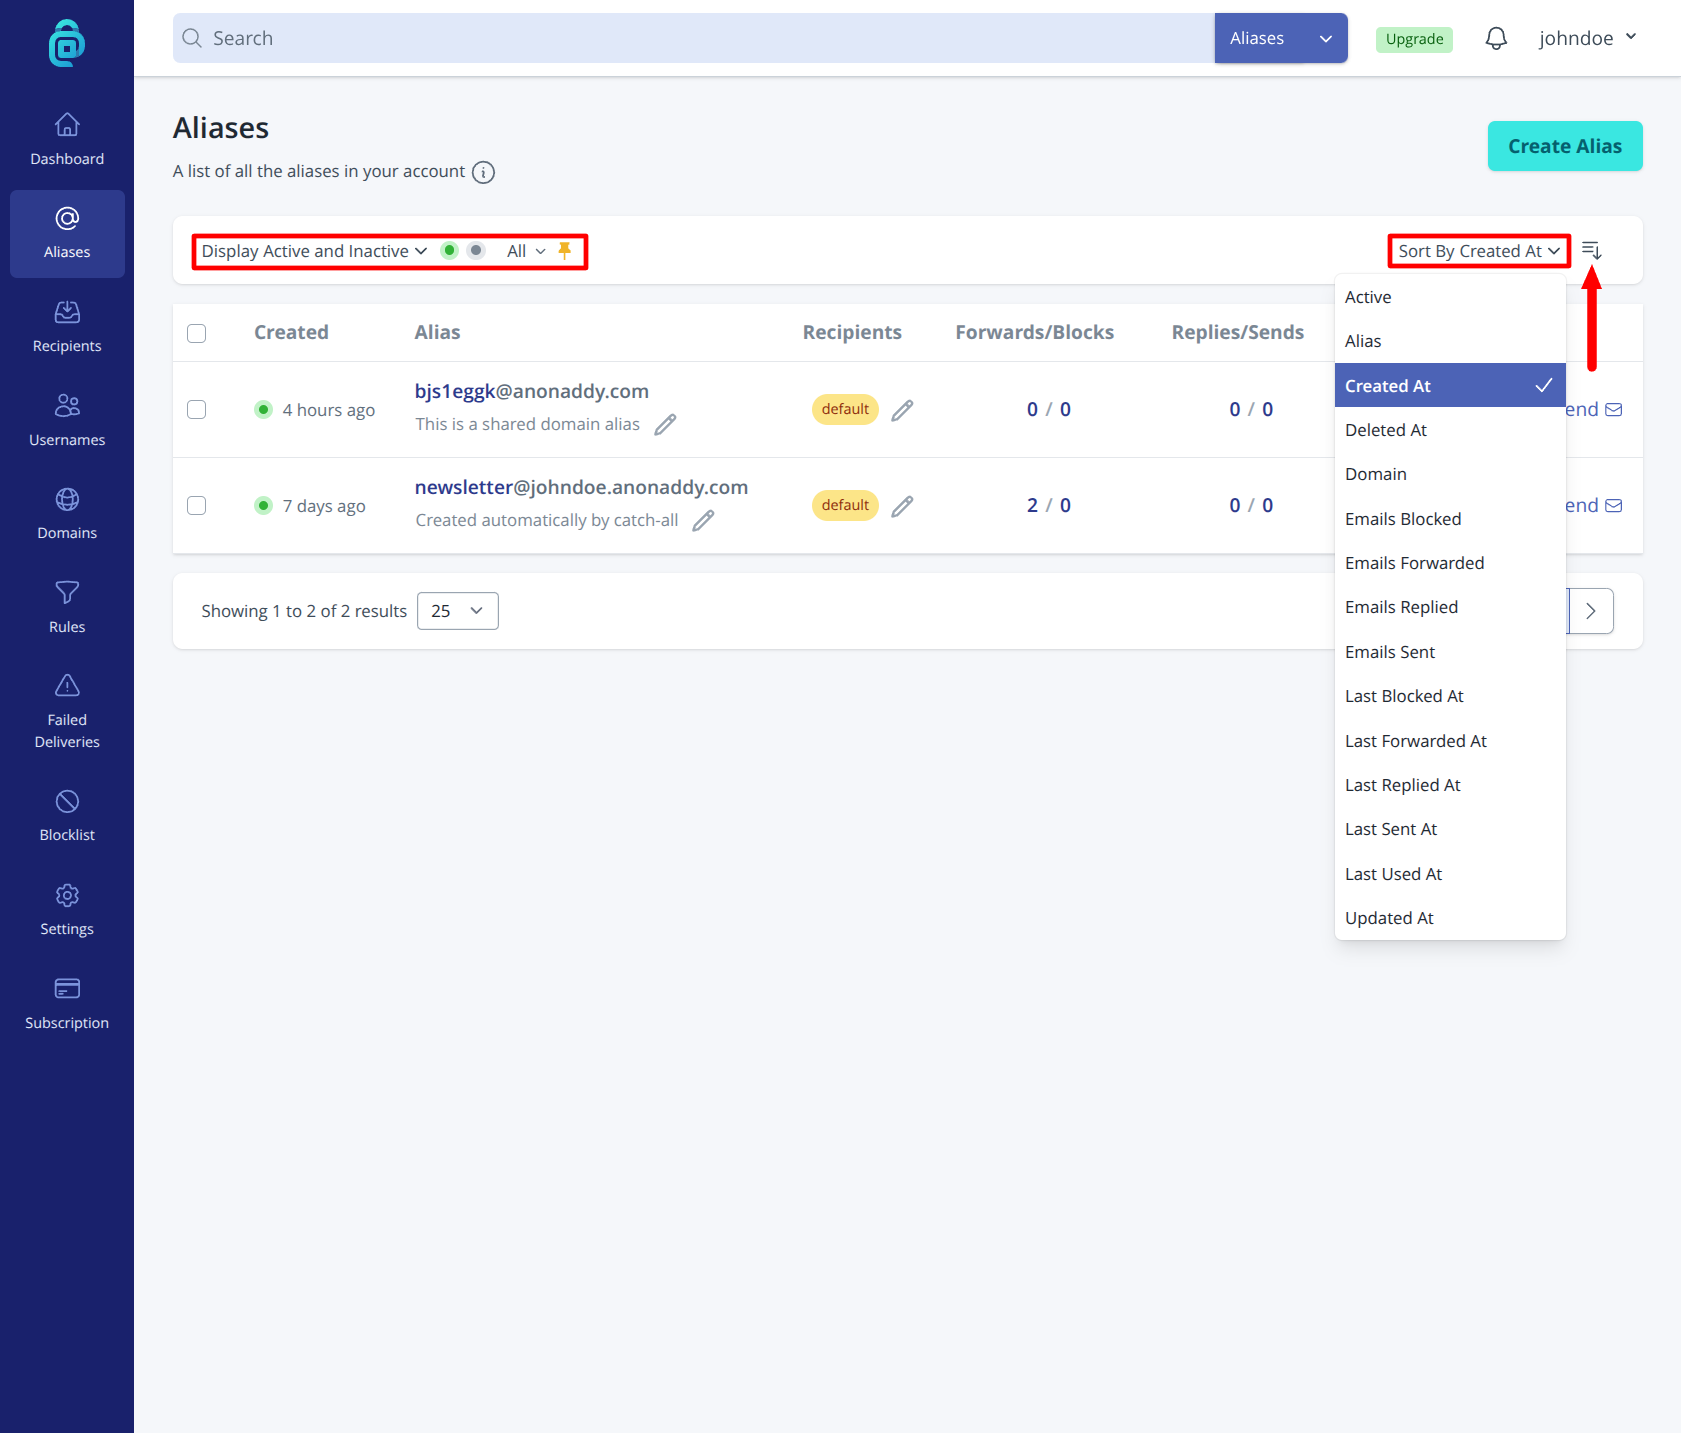
Task: Sort by Last Blocked At
Action: coord(1450,696)
